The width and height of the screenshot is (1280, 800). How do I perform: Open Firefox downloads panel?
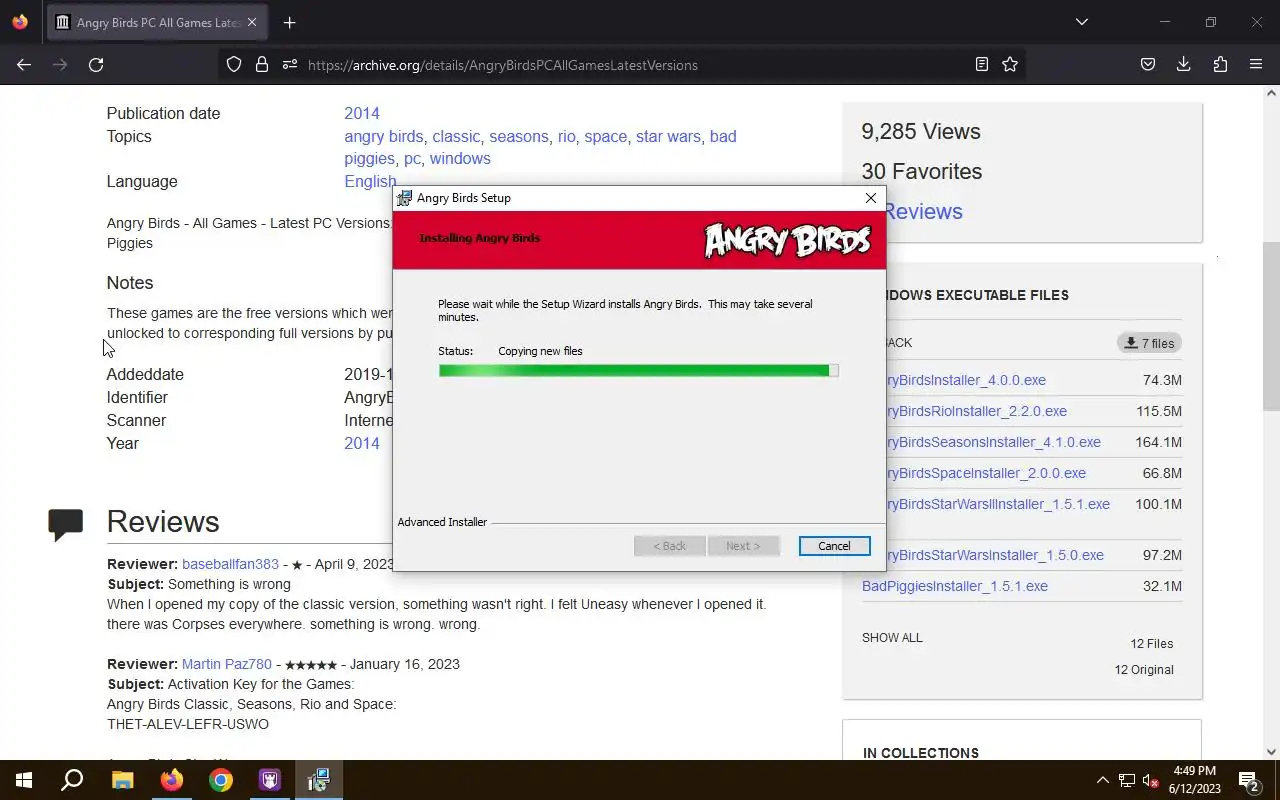tap(1184, 64)
